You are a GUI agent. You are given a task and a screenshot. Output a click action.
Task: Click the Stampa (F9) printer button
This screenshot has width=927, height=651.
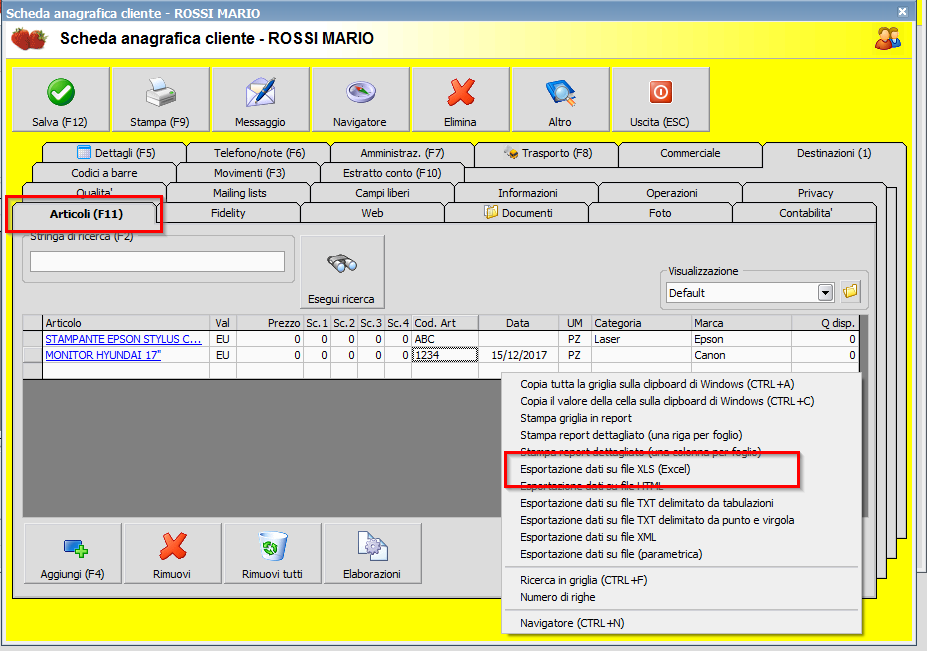160,99
